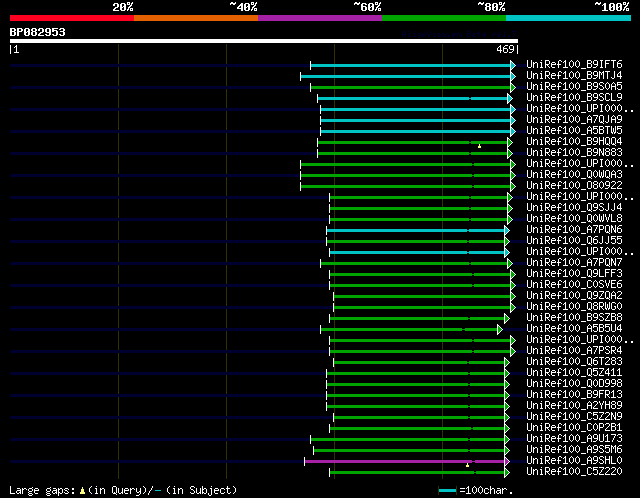
Task: Click yellow gap marker on B9HQQ4 alignment
Action: point(480,146)
